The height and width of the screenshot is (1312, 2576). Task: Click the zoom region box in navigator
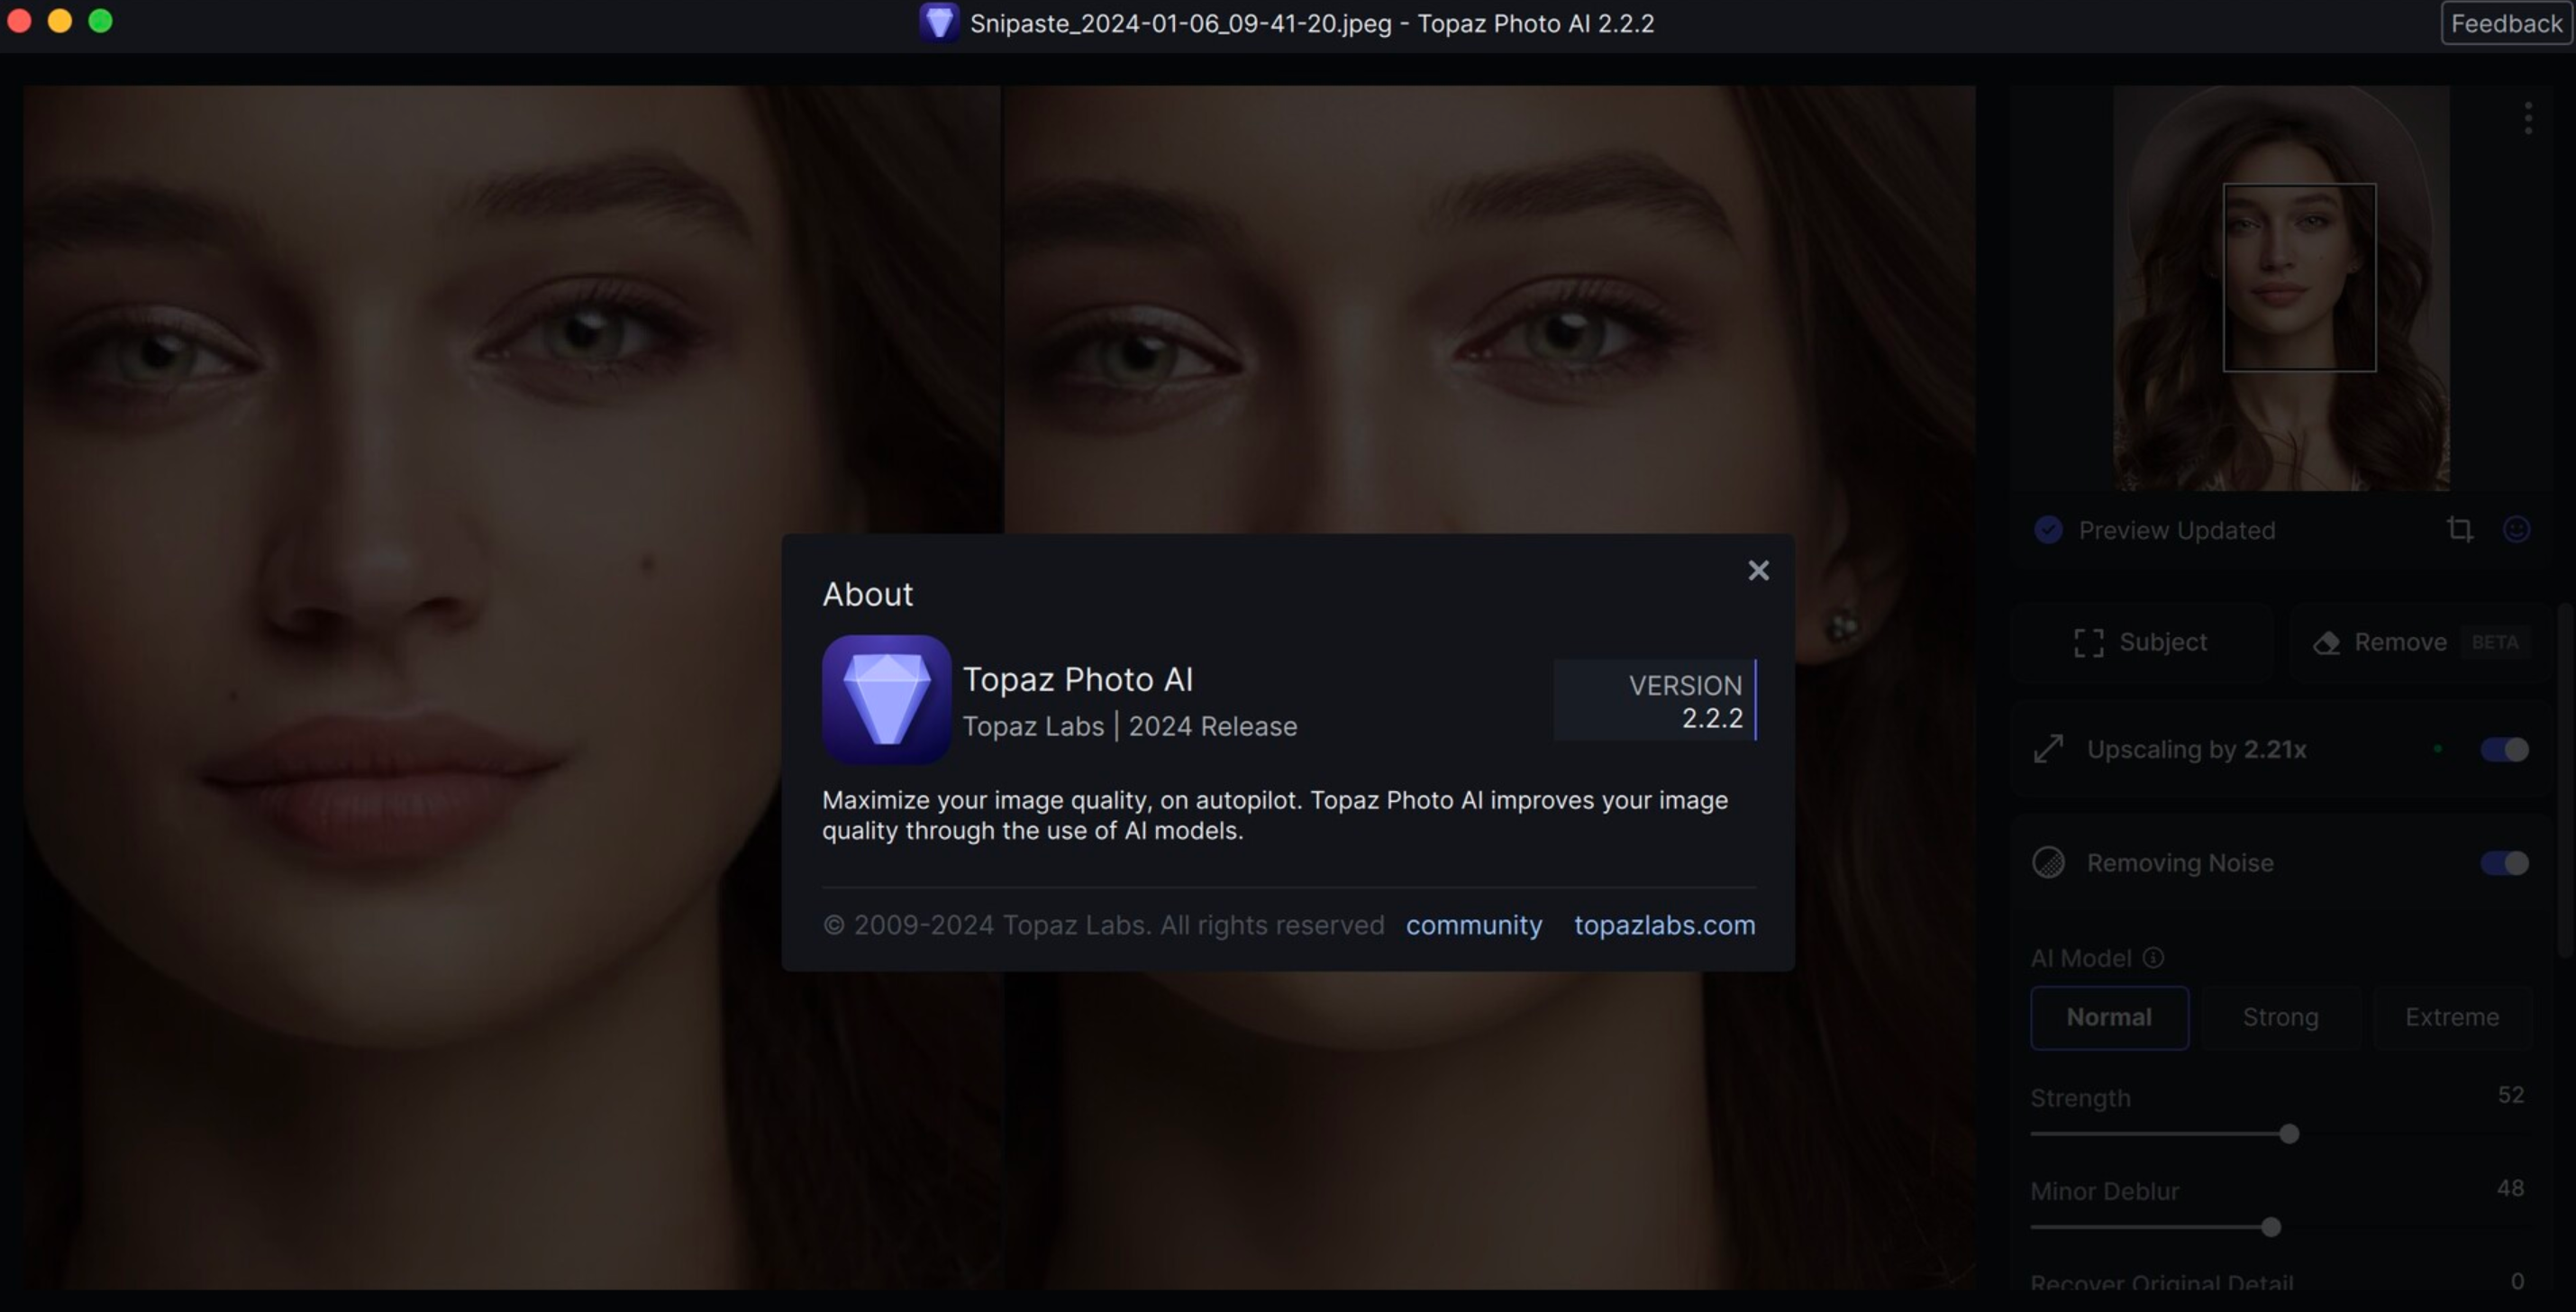[2299, 277]
